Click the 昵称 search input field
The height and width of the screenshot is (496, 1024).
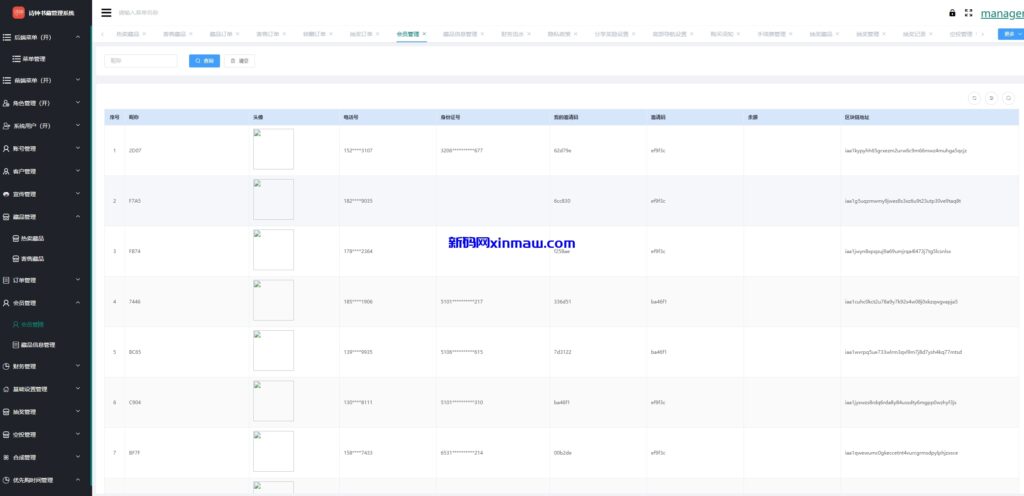[141, 61]
